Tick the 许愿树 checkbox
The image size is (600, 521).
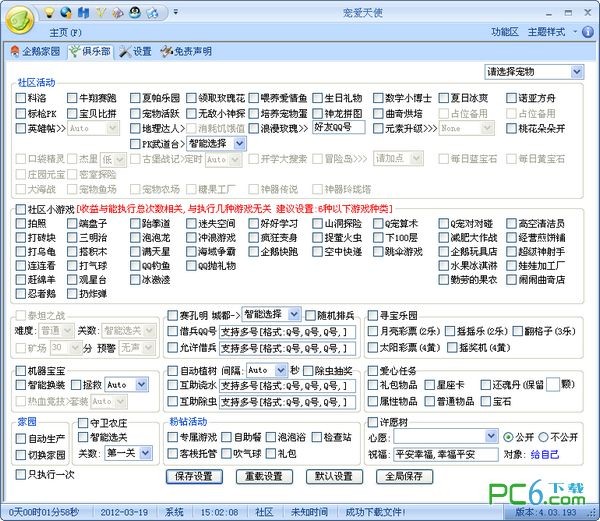click(x=373, y=422)
